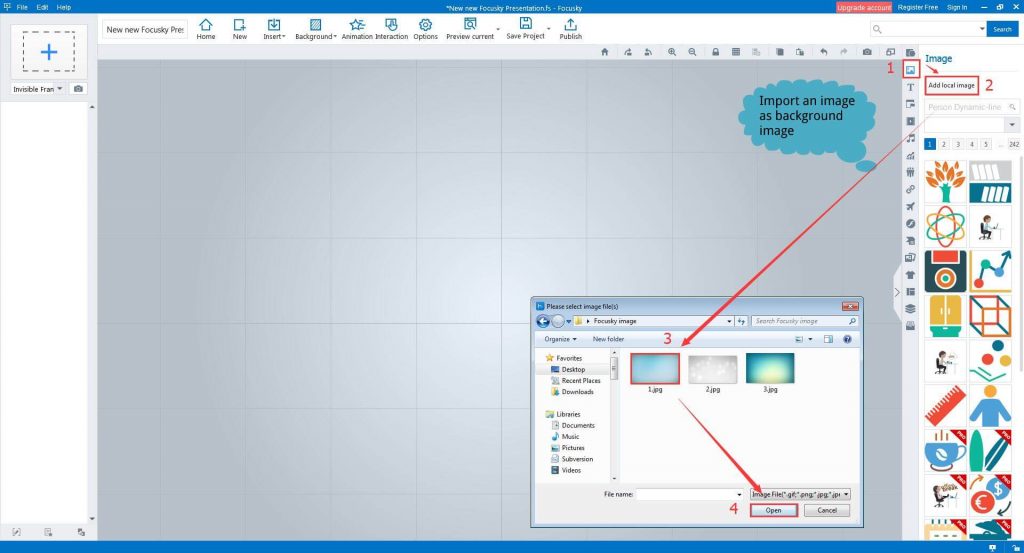Select the Text tool in the right sidebar
This screenshot has height=553, width=1024.
click(x=910, y=87)
